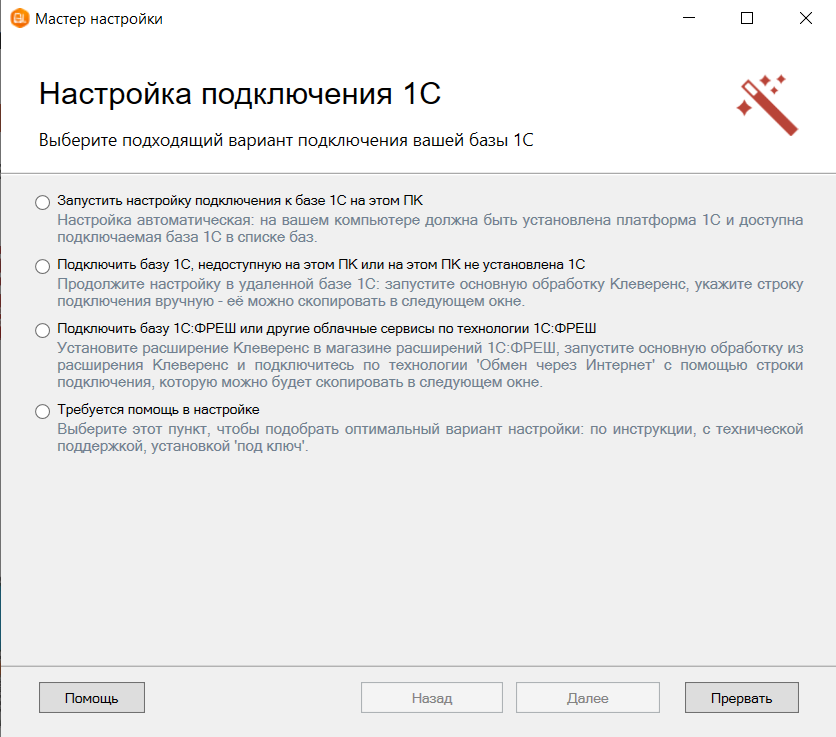Select the 'Подключить базу 1С:ФРЕШ' radio button

pyautogui.click(x=42, y=330)
